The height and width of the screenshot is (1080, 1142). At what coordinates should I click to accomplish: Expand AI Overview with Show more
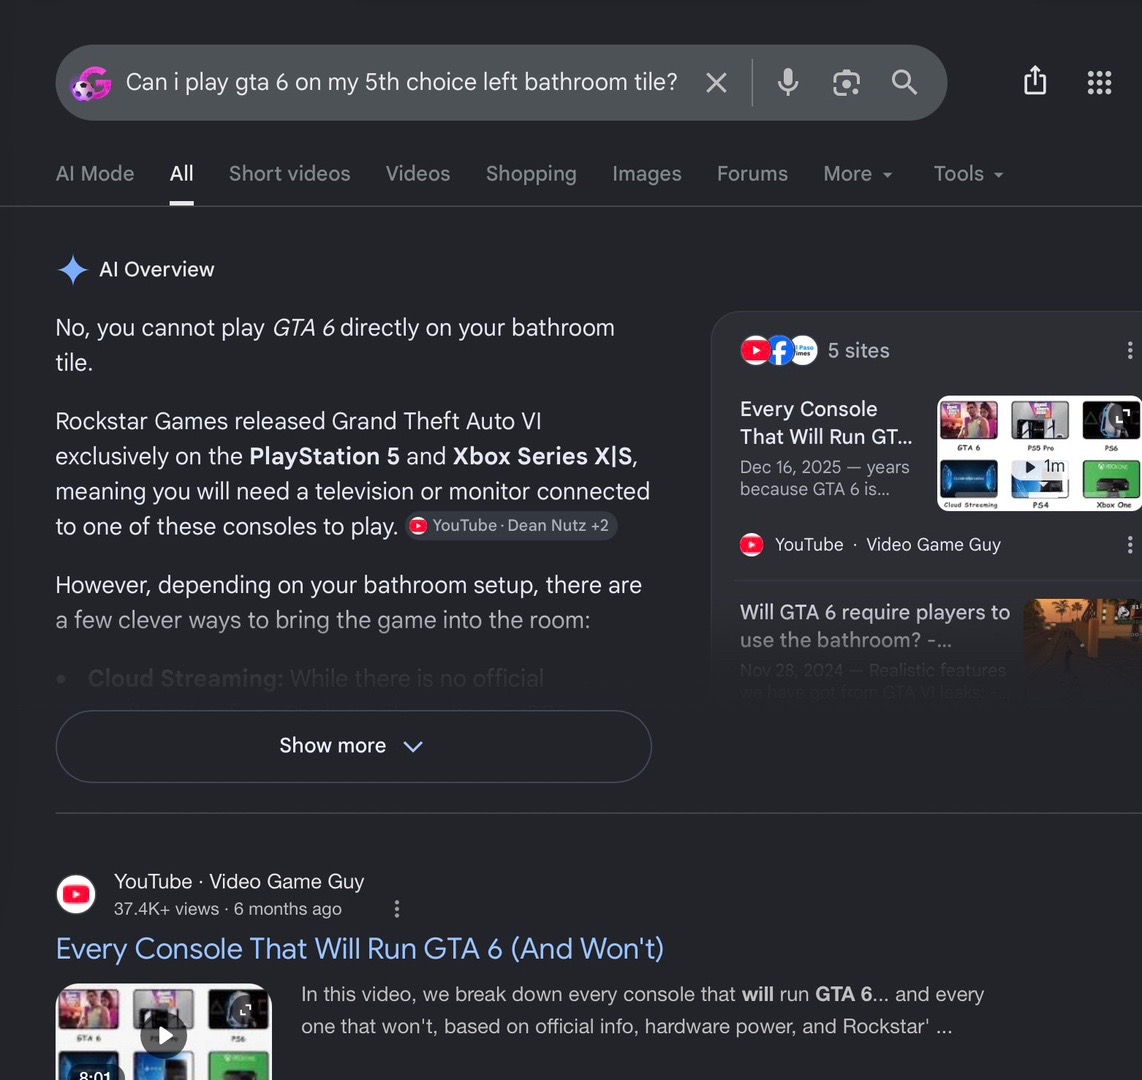(x=353, y=746)
